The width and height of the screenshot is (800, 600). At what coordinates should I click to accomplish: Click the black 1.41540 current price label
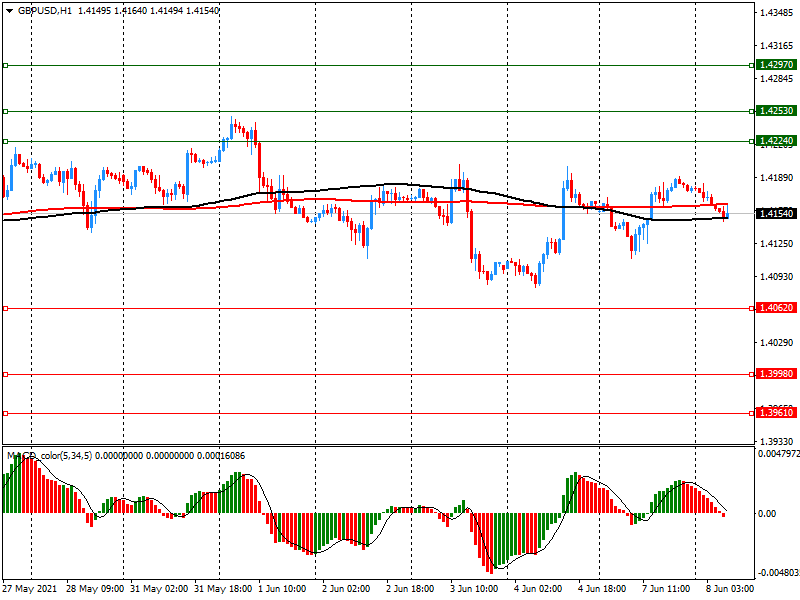point(776,214)
